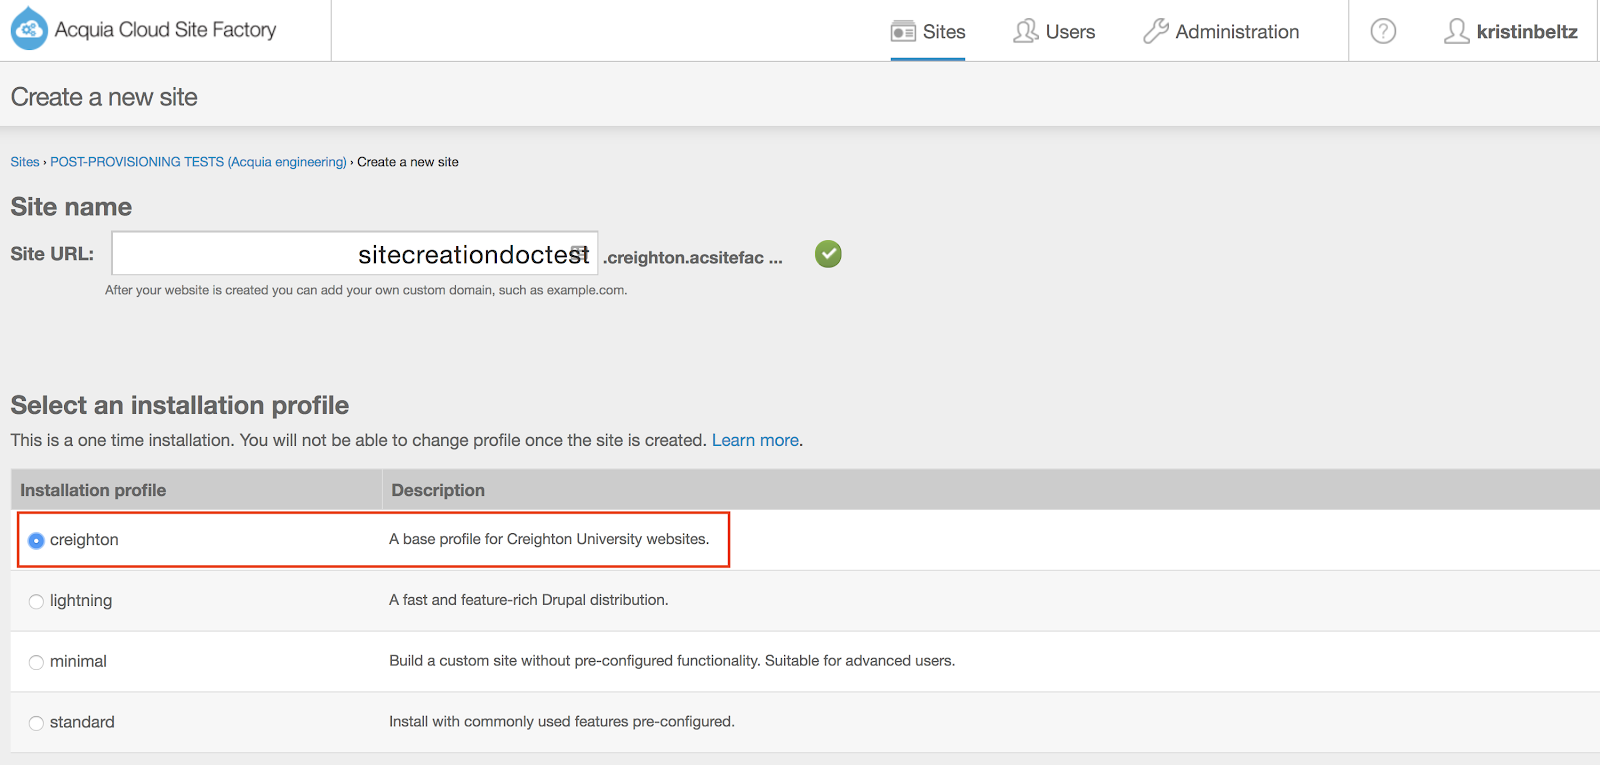This screenshot has height=765, width=1600.
Task: Click the custom domain hint text under Site URL
Action: (366, 290)
